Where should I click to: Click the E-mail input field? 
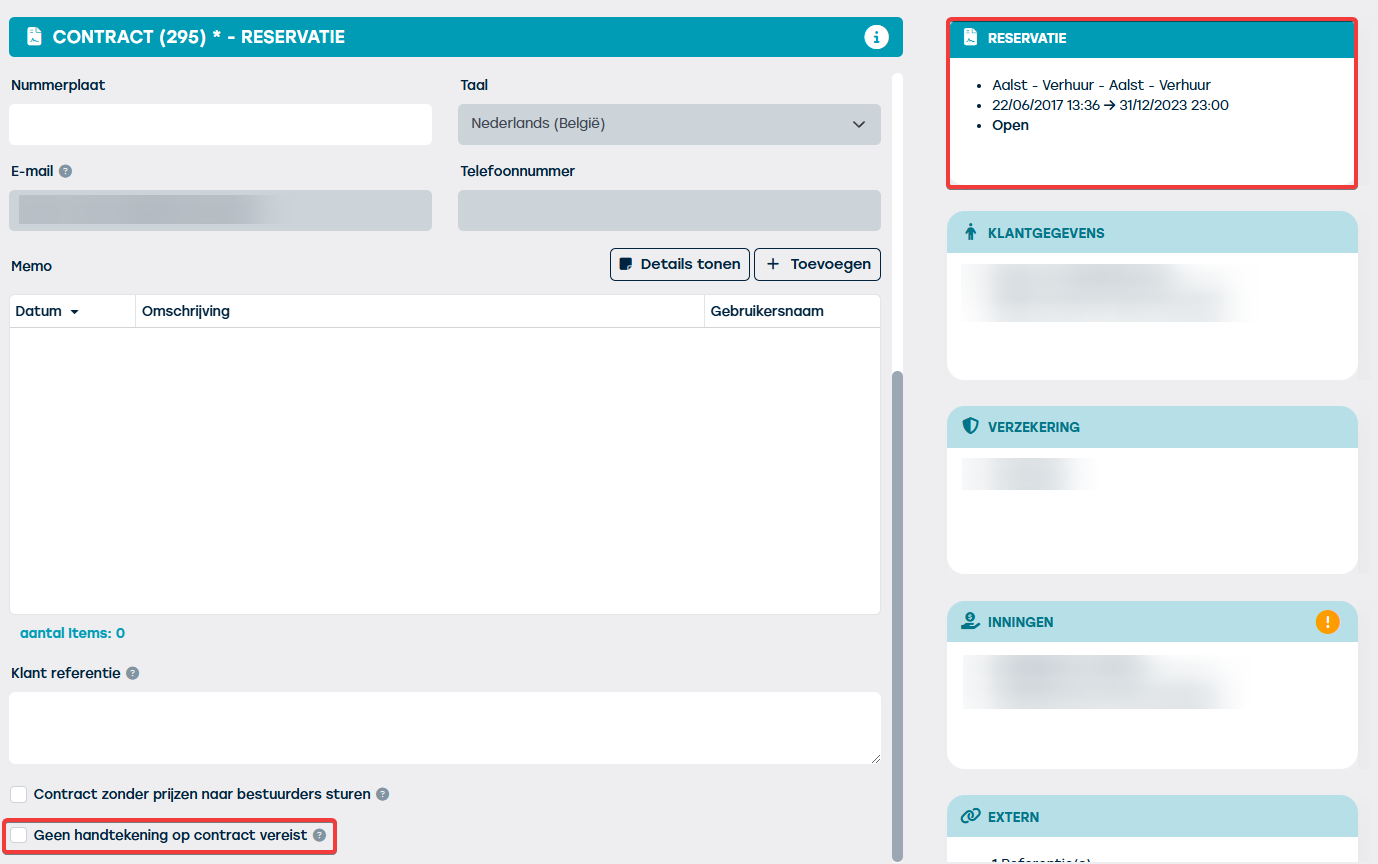(x=220, y=210)
